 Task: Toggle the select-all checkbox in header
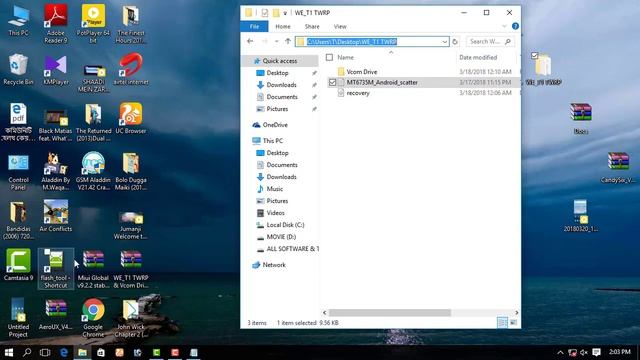pyautogui.click(x=329, y=58)
